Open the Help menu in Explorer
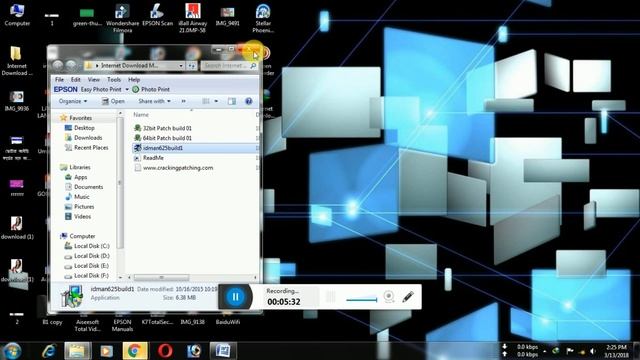The image size is (640, 360). click(x=134, y=79)
